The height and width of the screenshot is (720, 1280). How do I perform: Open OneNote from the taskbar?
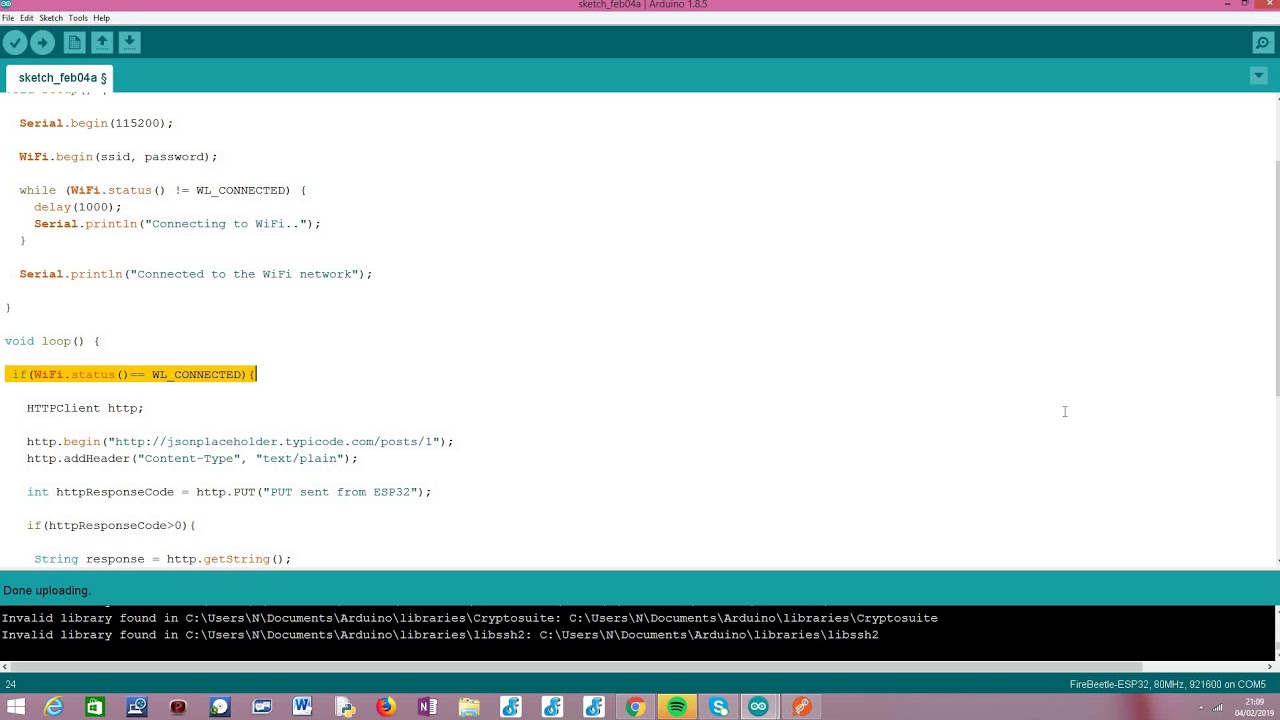(x=427, y=707)
